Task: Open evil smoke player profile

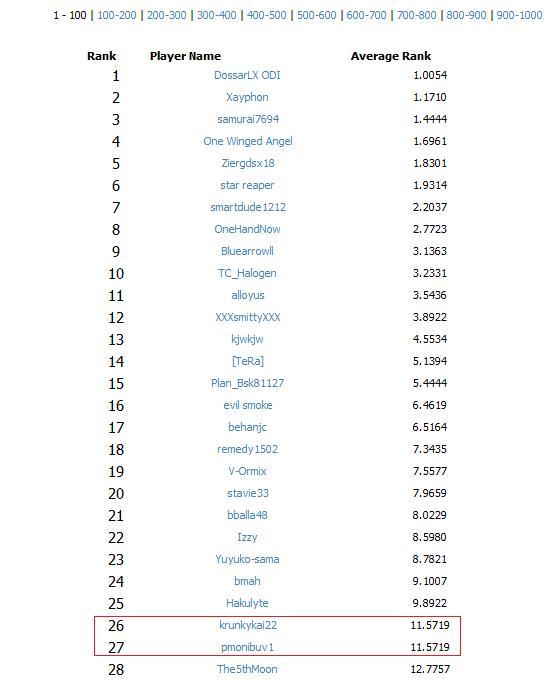Action: click(x=248, y=405)
